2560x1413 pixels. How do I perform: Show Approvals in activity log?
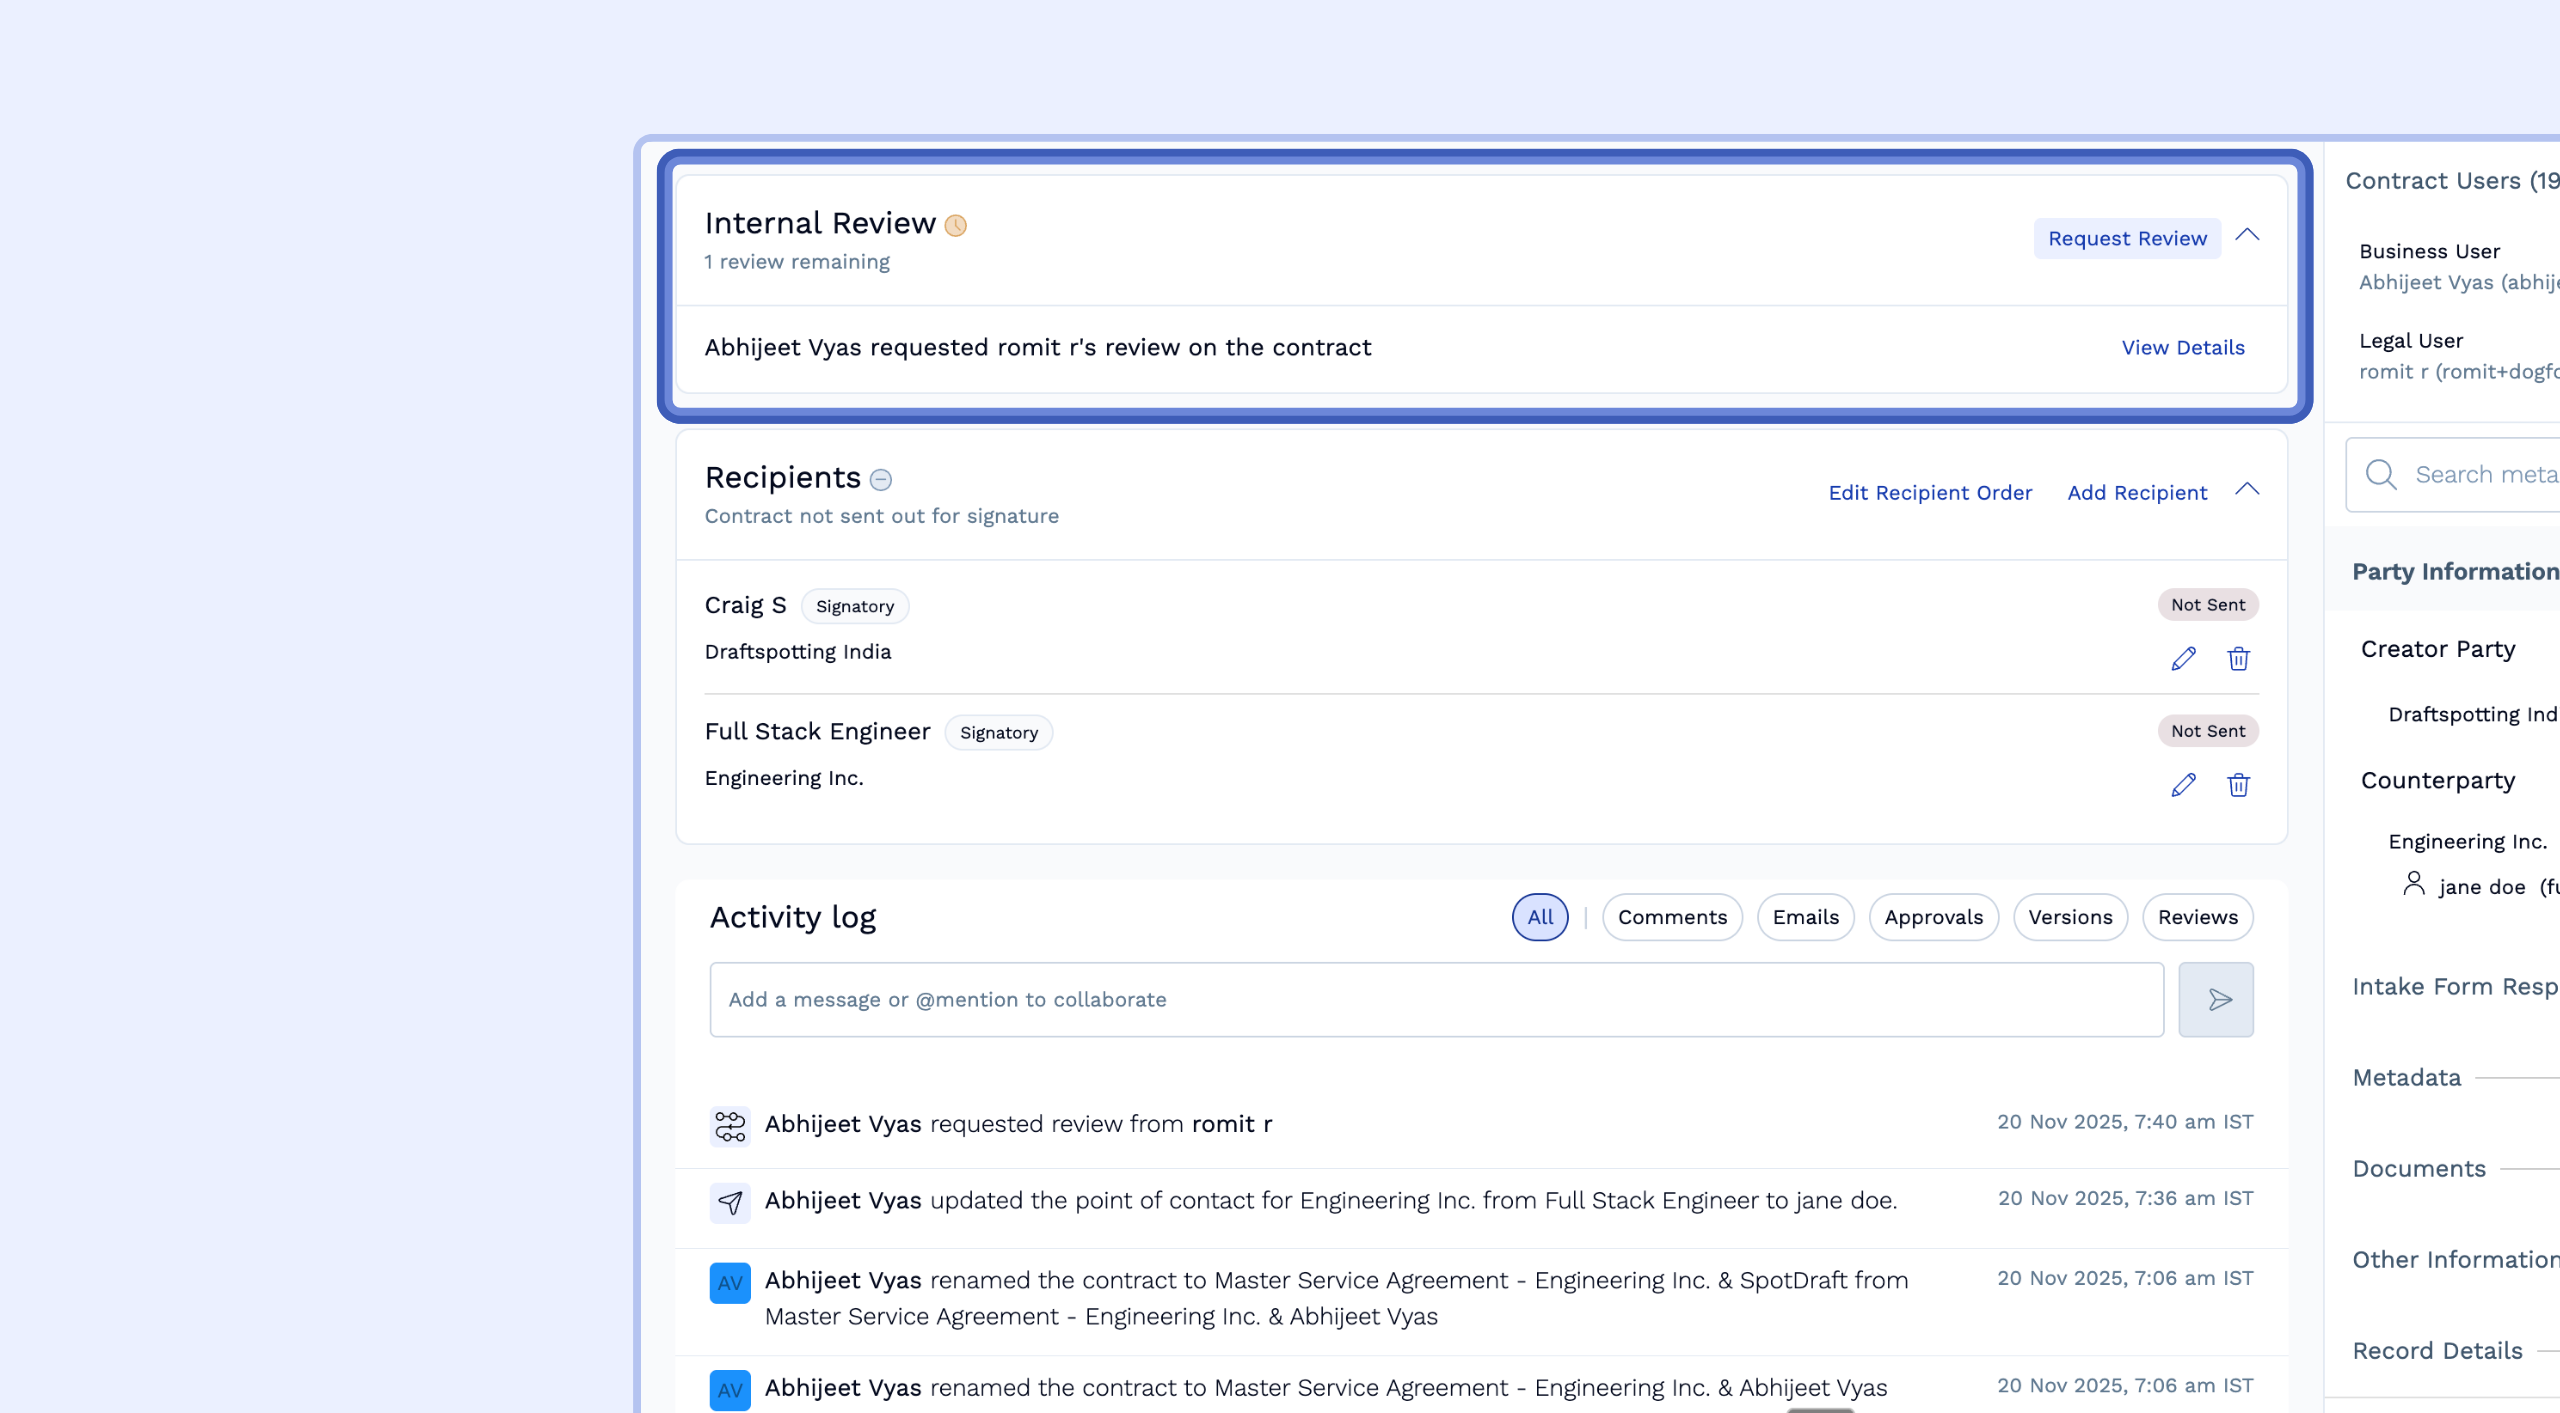[1933, 917]
